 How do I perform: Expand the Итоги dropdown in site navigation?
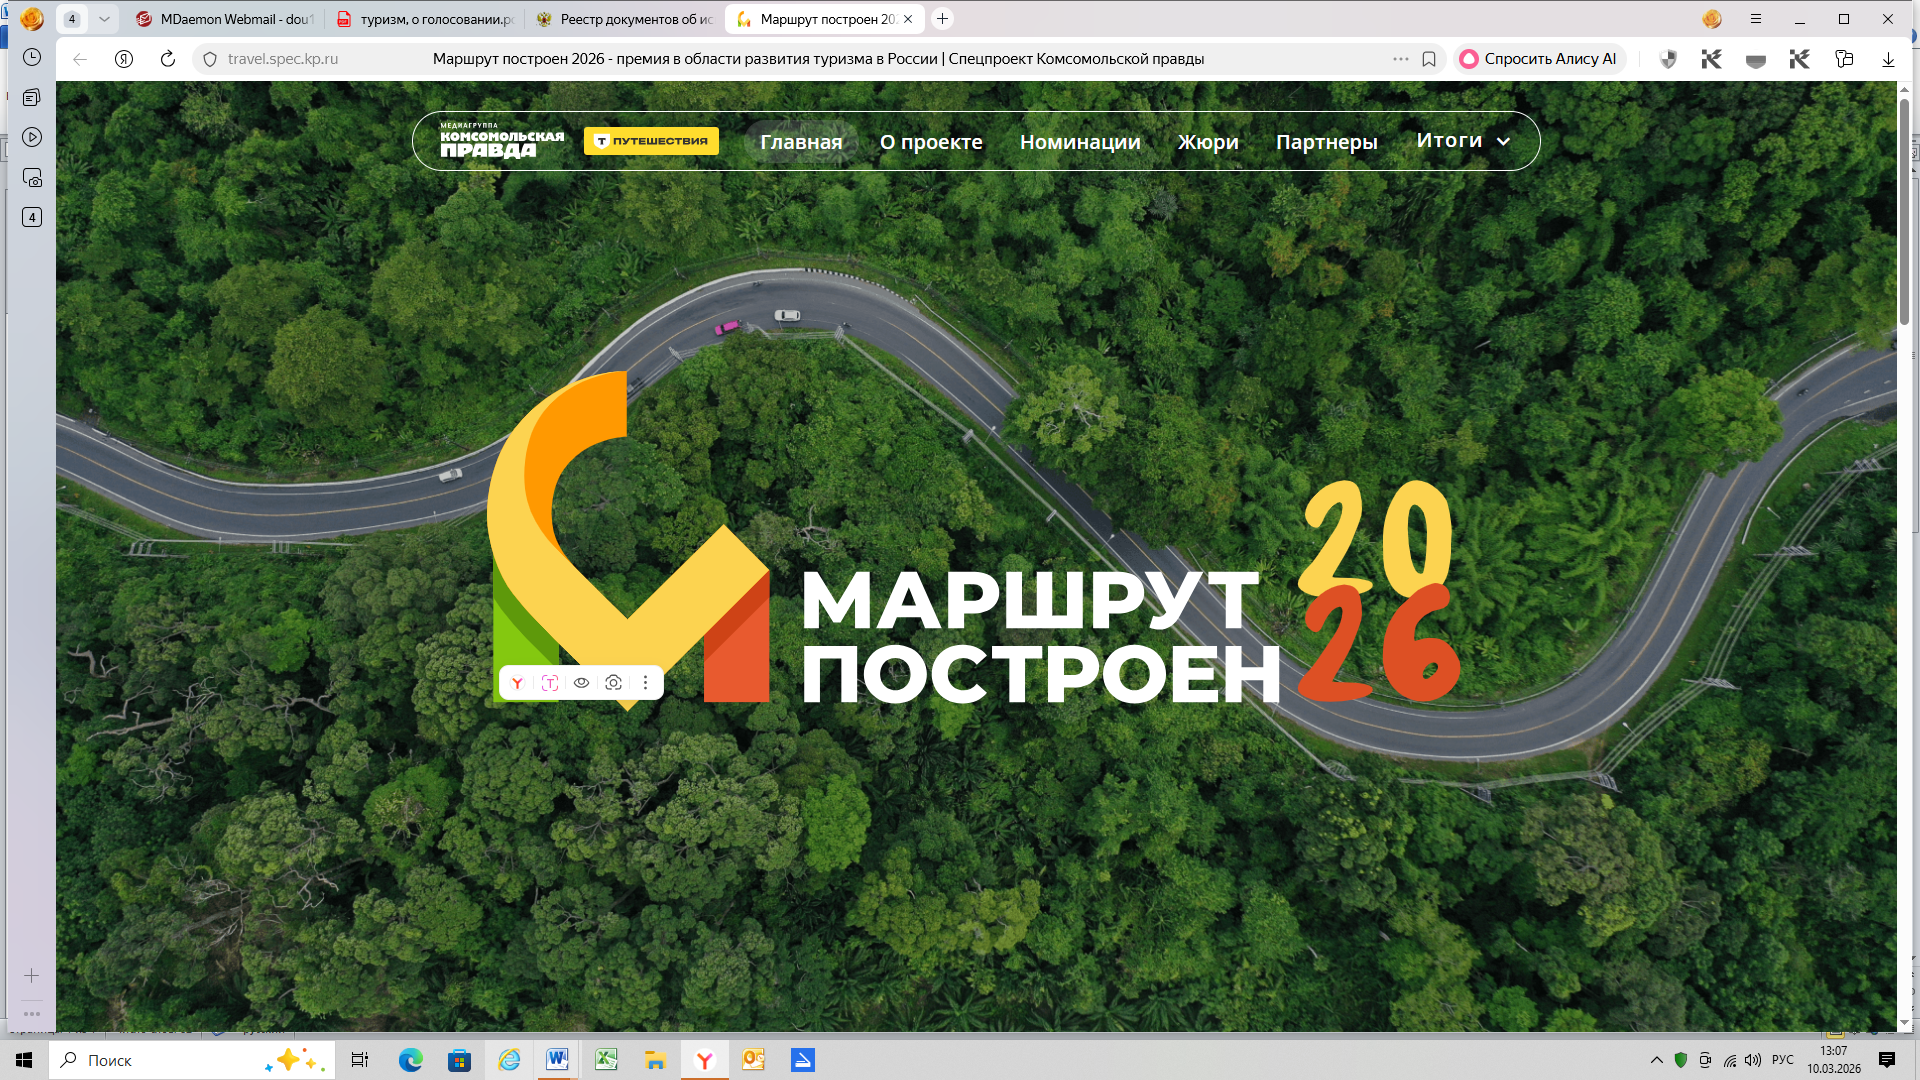[x=1462, y=141]
